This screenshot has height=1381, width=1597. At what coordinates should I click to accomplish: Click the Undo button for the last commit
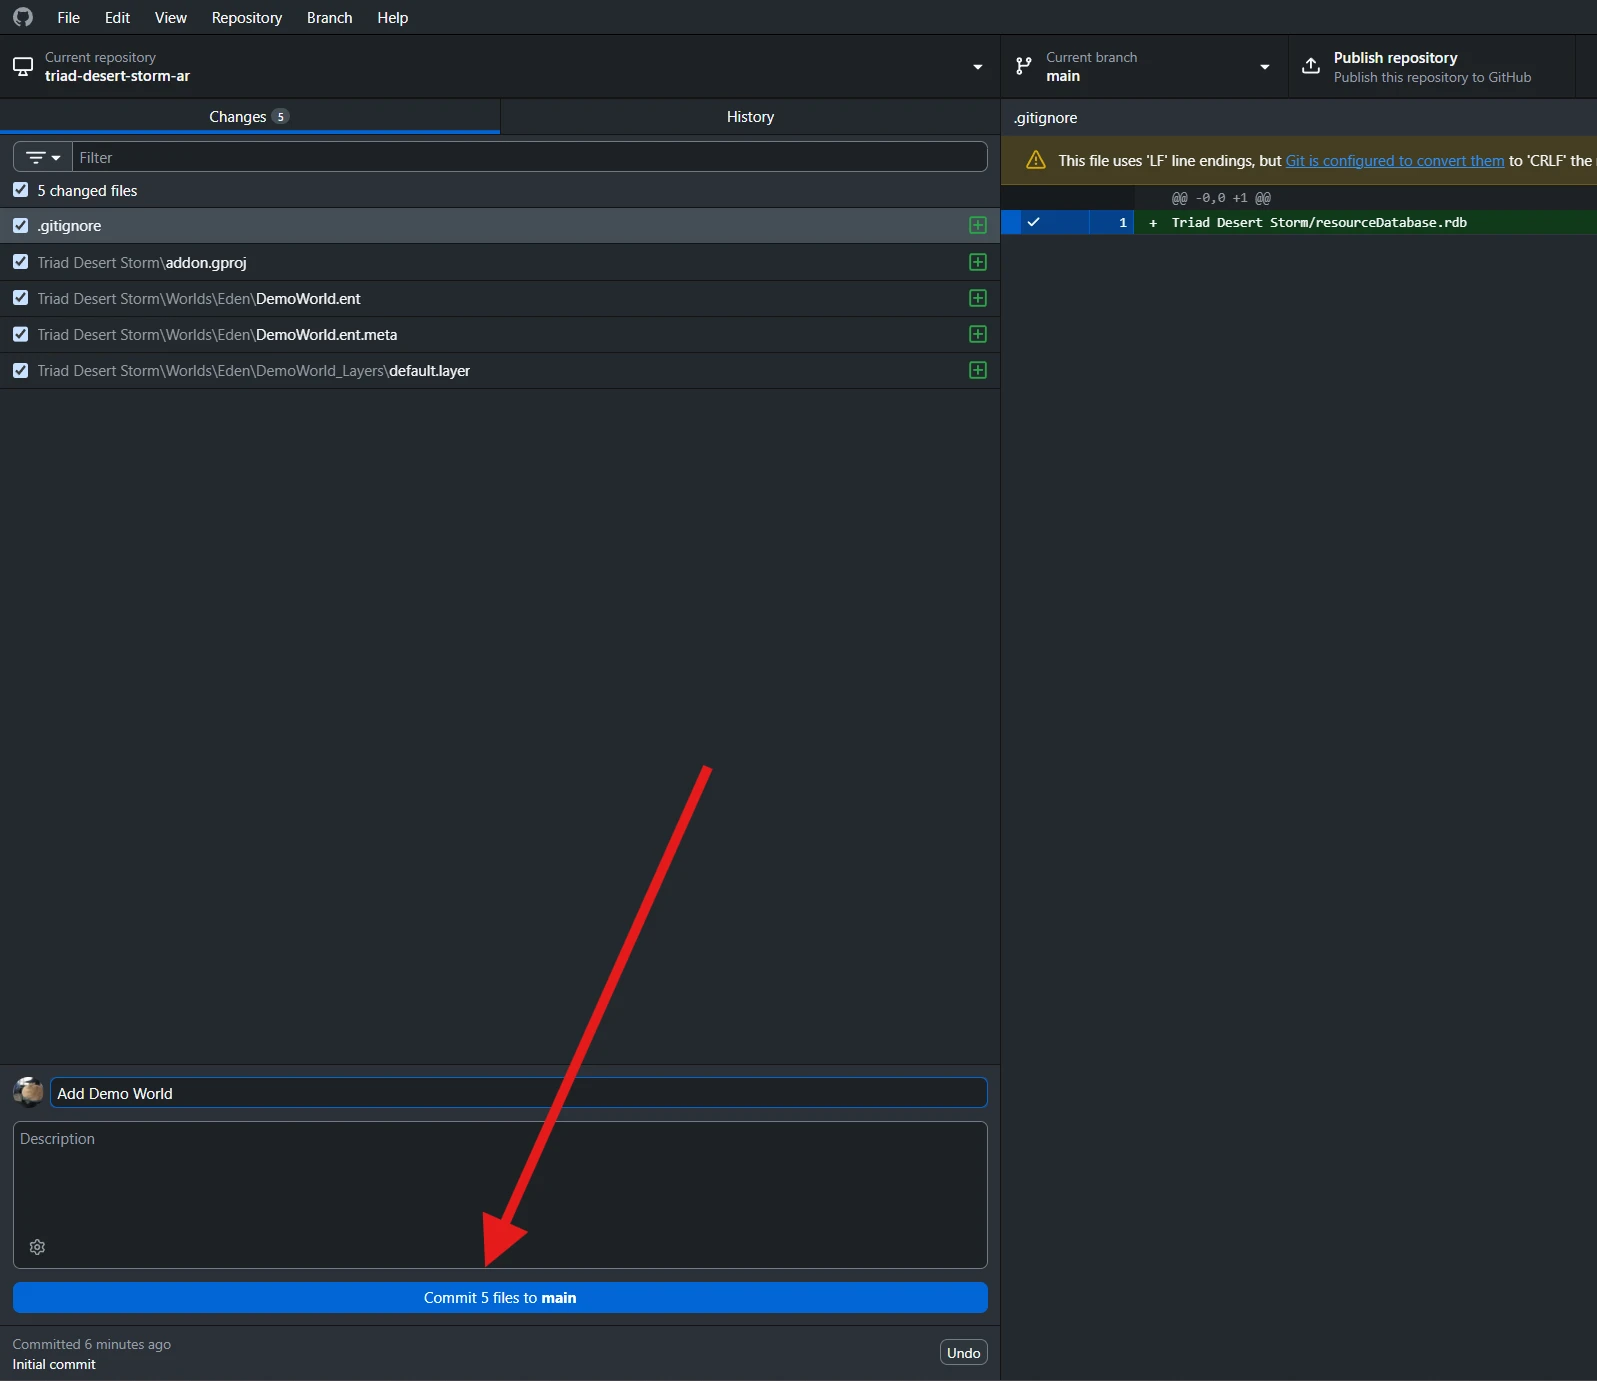(x=963, y=1353)
